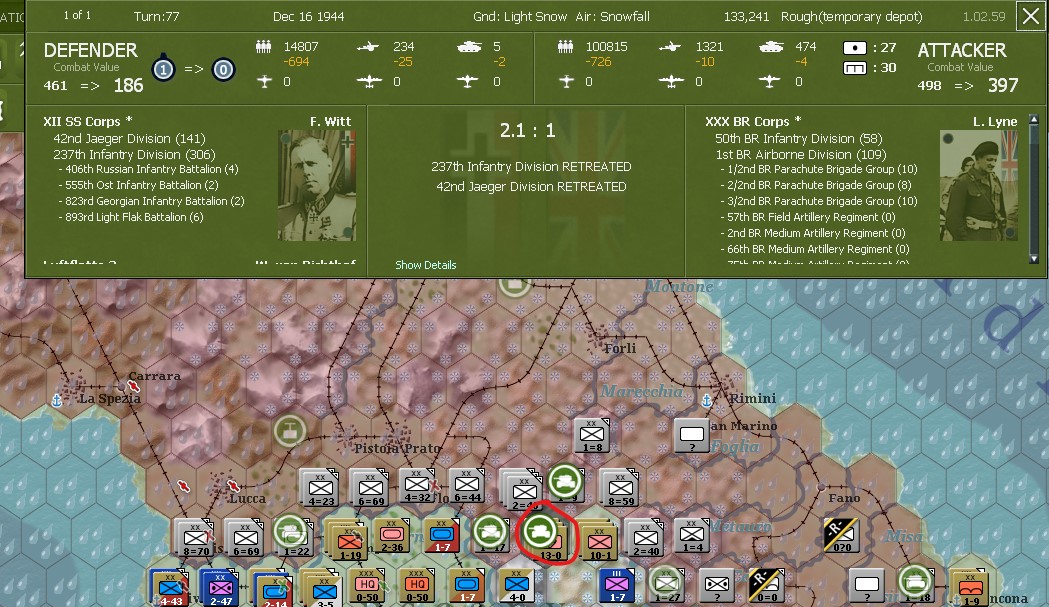
Task: Click the green tank recon unit near Rimini
Action: point(566,481)
